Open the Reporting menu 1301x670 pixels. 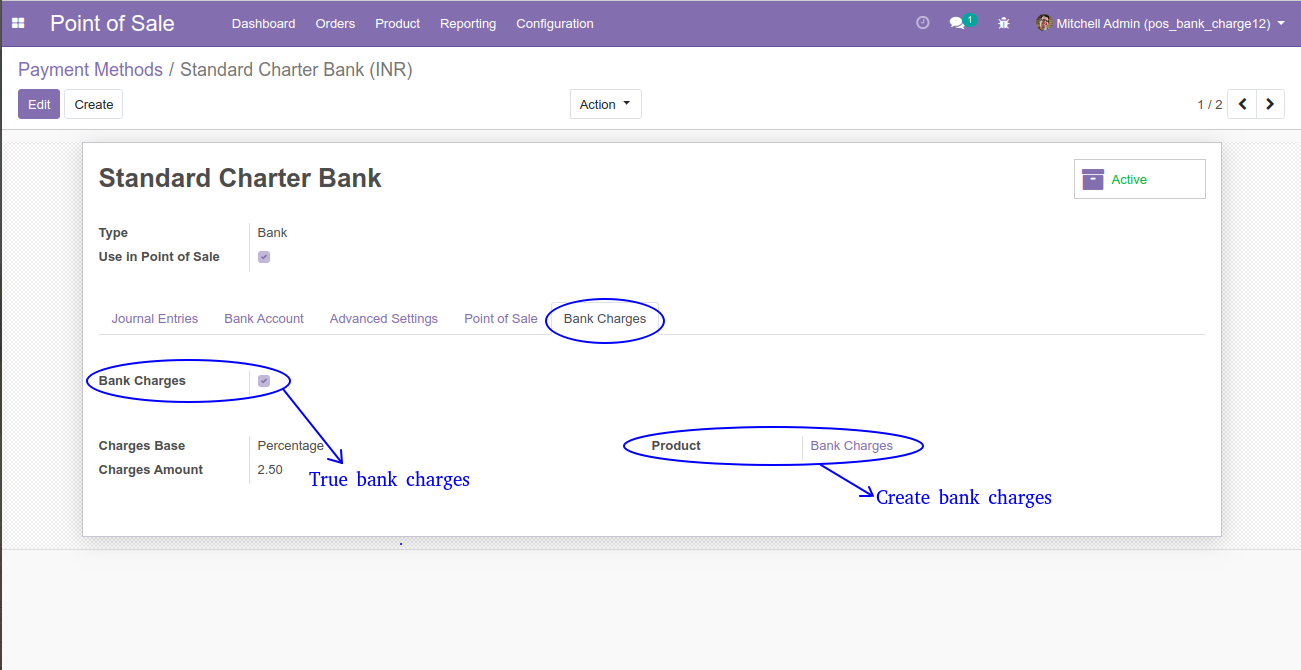[x=468, y=23]
